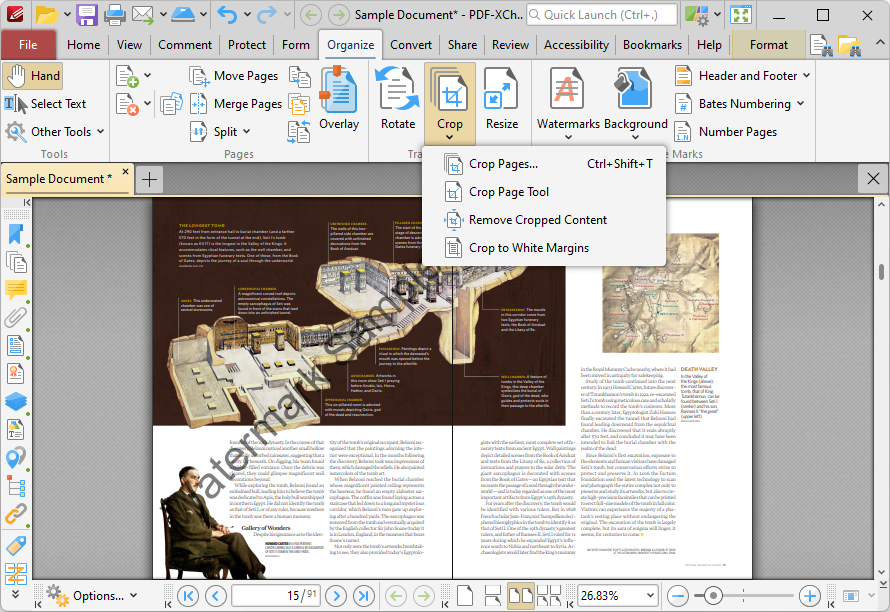
Task: Select continuous page layout
Action: [493, 596]
